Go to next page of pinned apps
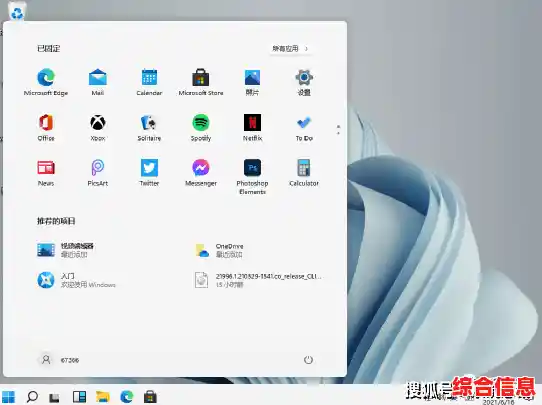The image size is (542, 405). pos(338,133)
